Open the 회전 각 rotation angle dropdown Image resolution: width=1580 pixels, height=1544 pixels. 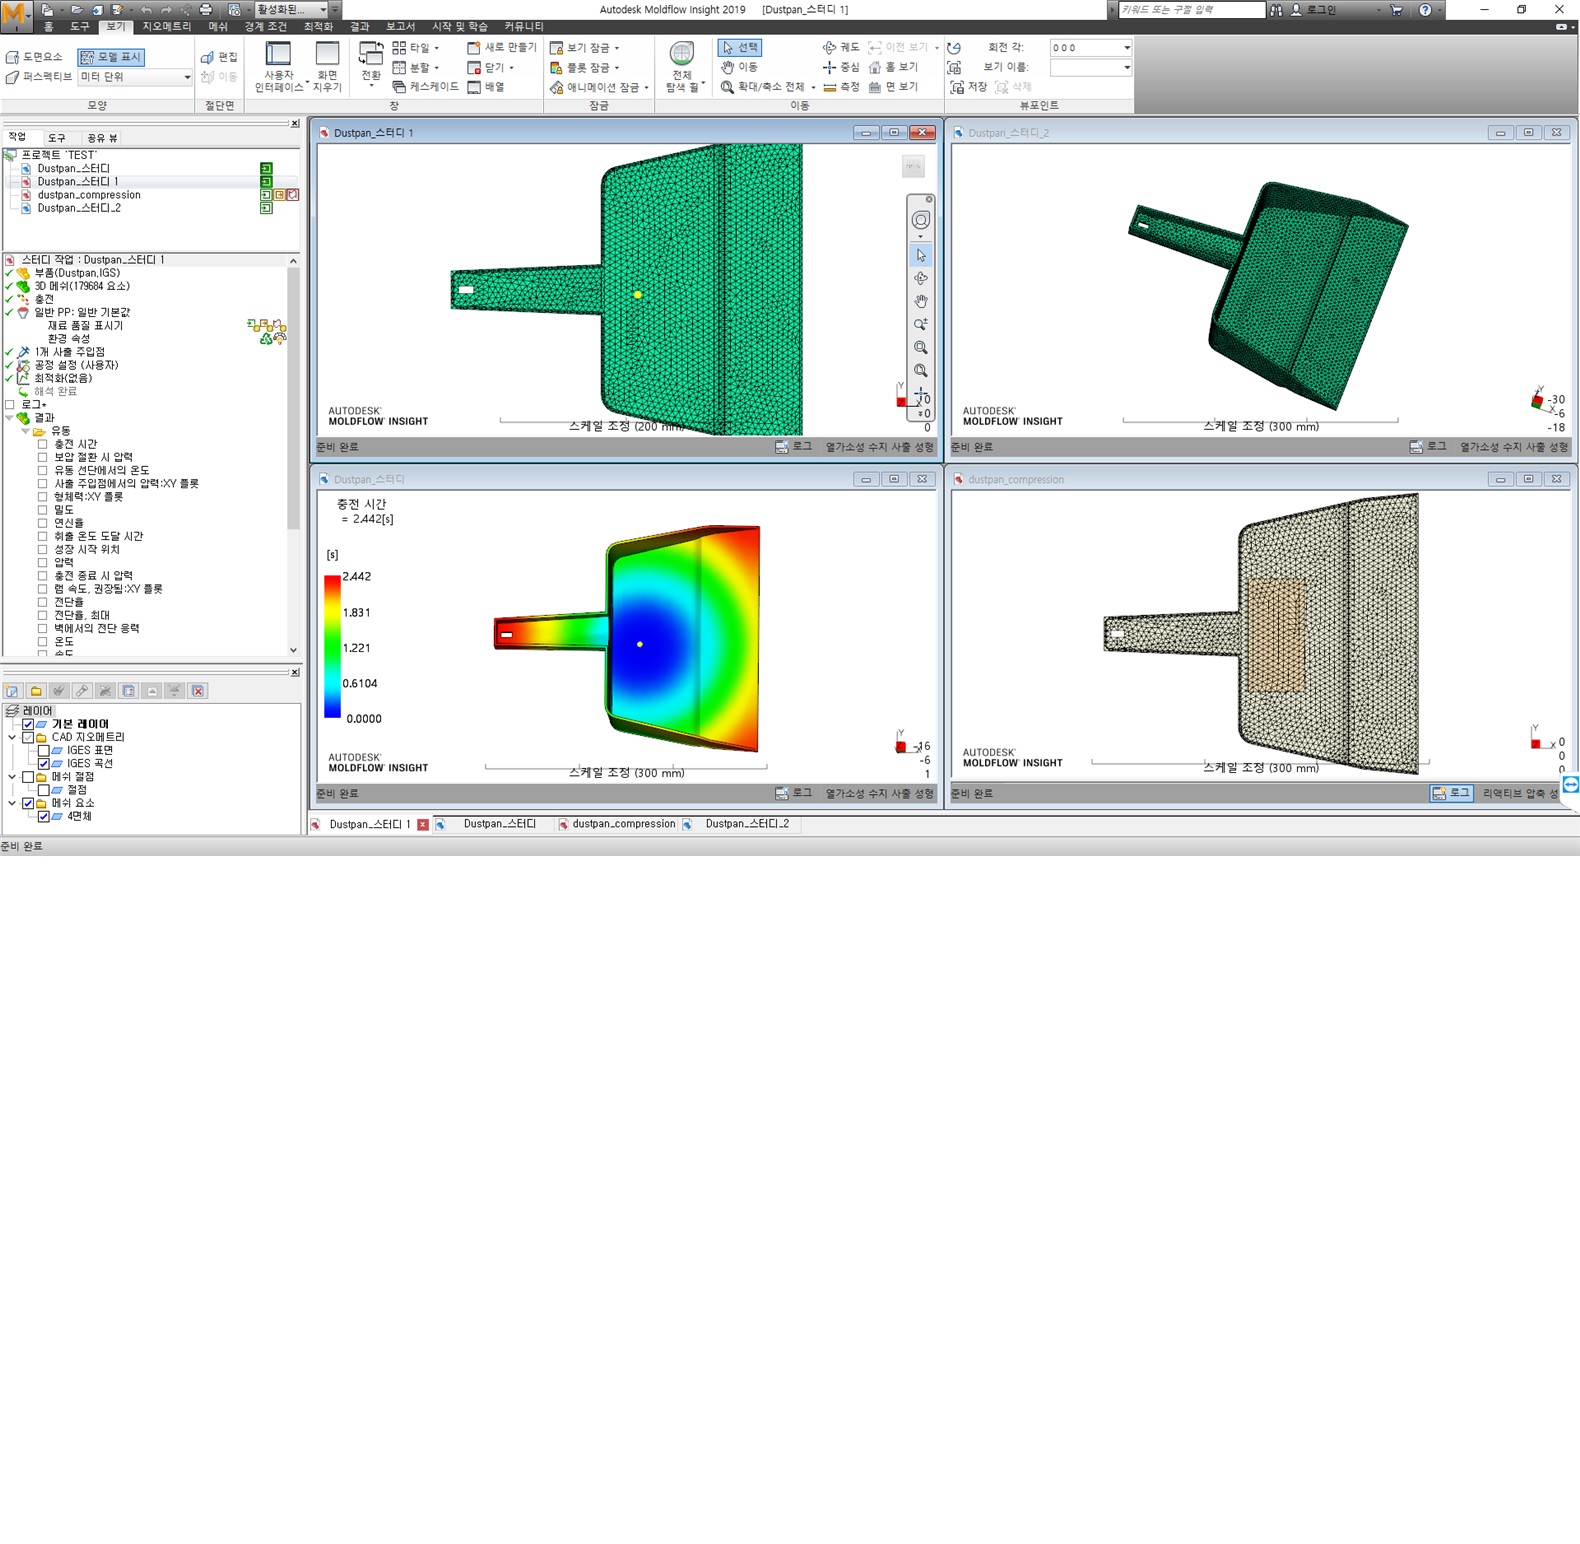point(1126,48)
